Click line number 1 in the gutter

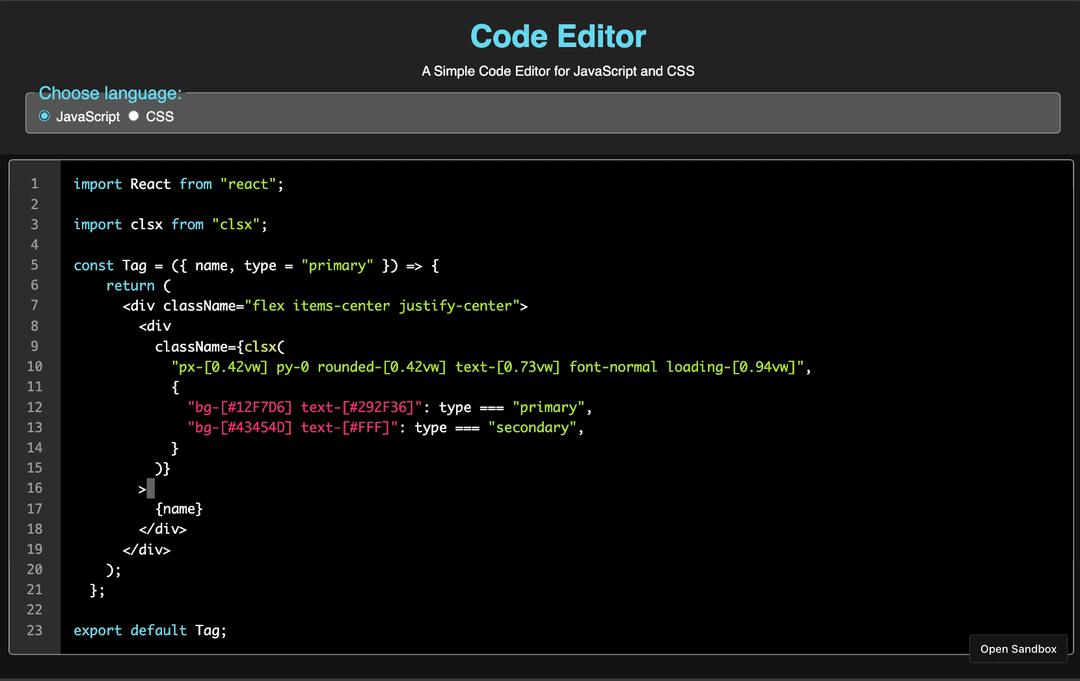tap(34, 184)
